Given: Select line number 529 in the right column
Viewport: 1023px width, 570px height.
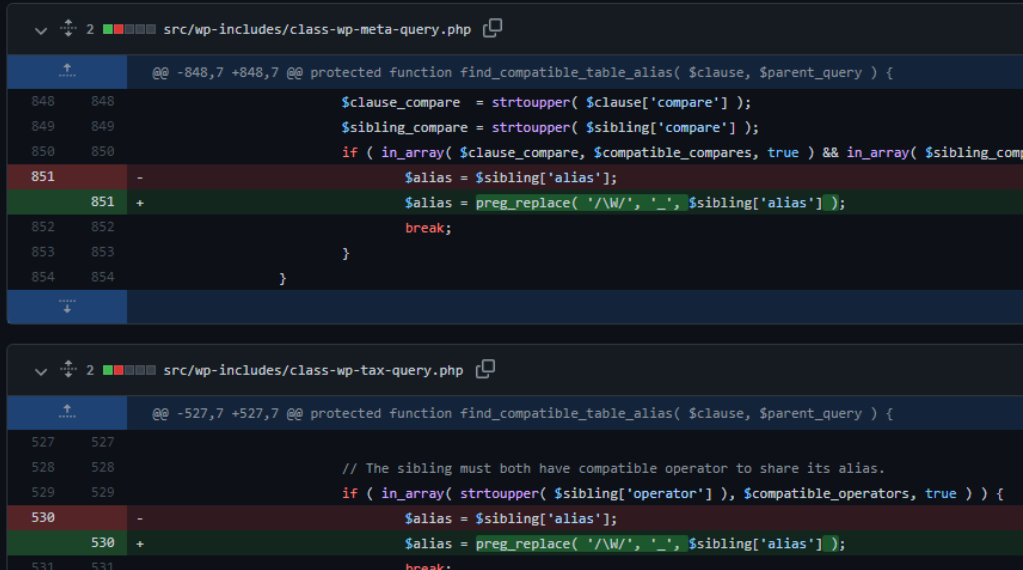Looking at the screenshot, I should (102, 492).
